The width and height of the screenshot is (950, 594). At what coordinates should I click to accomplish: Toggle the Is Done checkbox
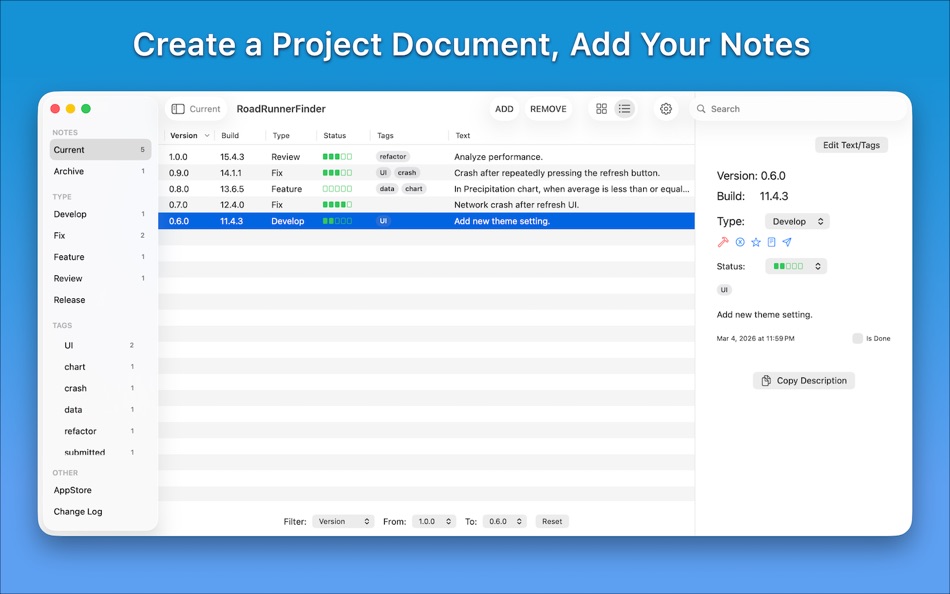pos(857,338)
